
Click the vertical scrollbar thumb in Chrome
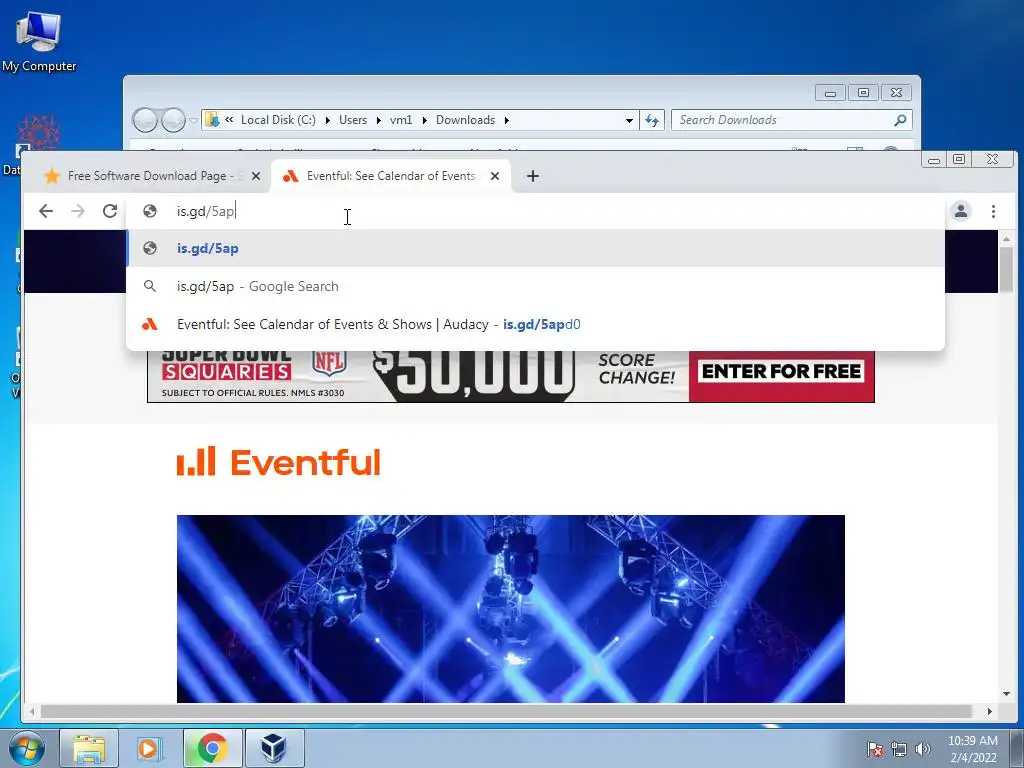tap(1006, 270)
